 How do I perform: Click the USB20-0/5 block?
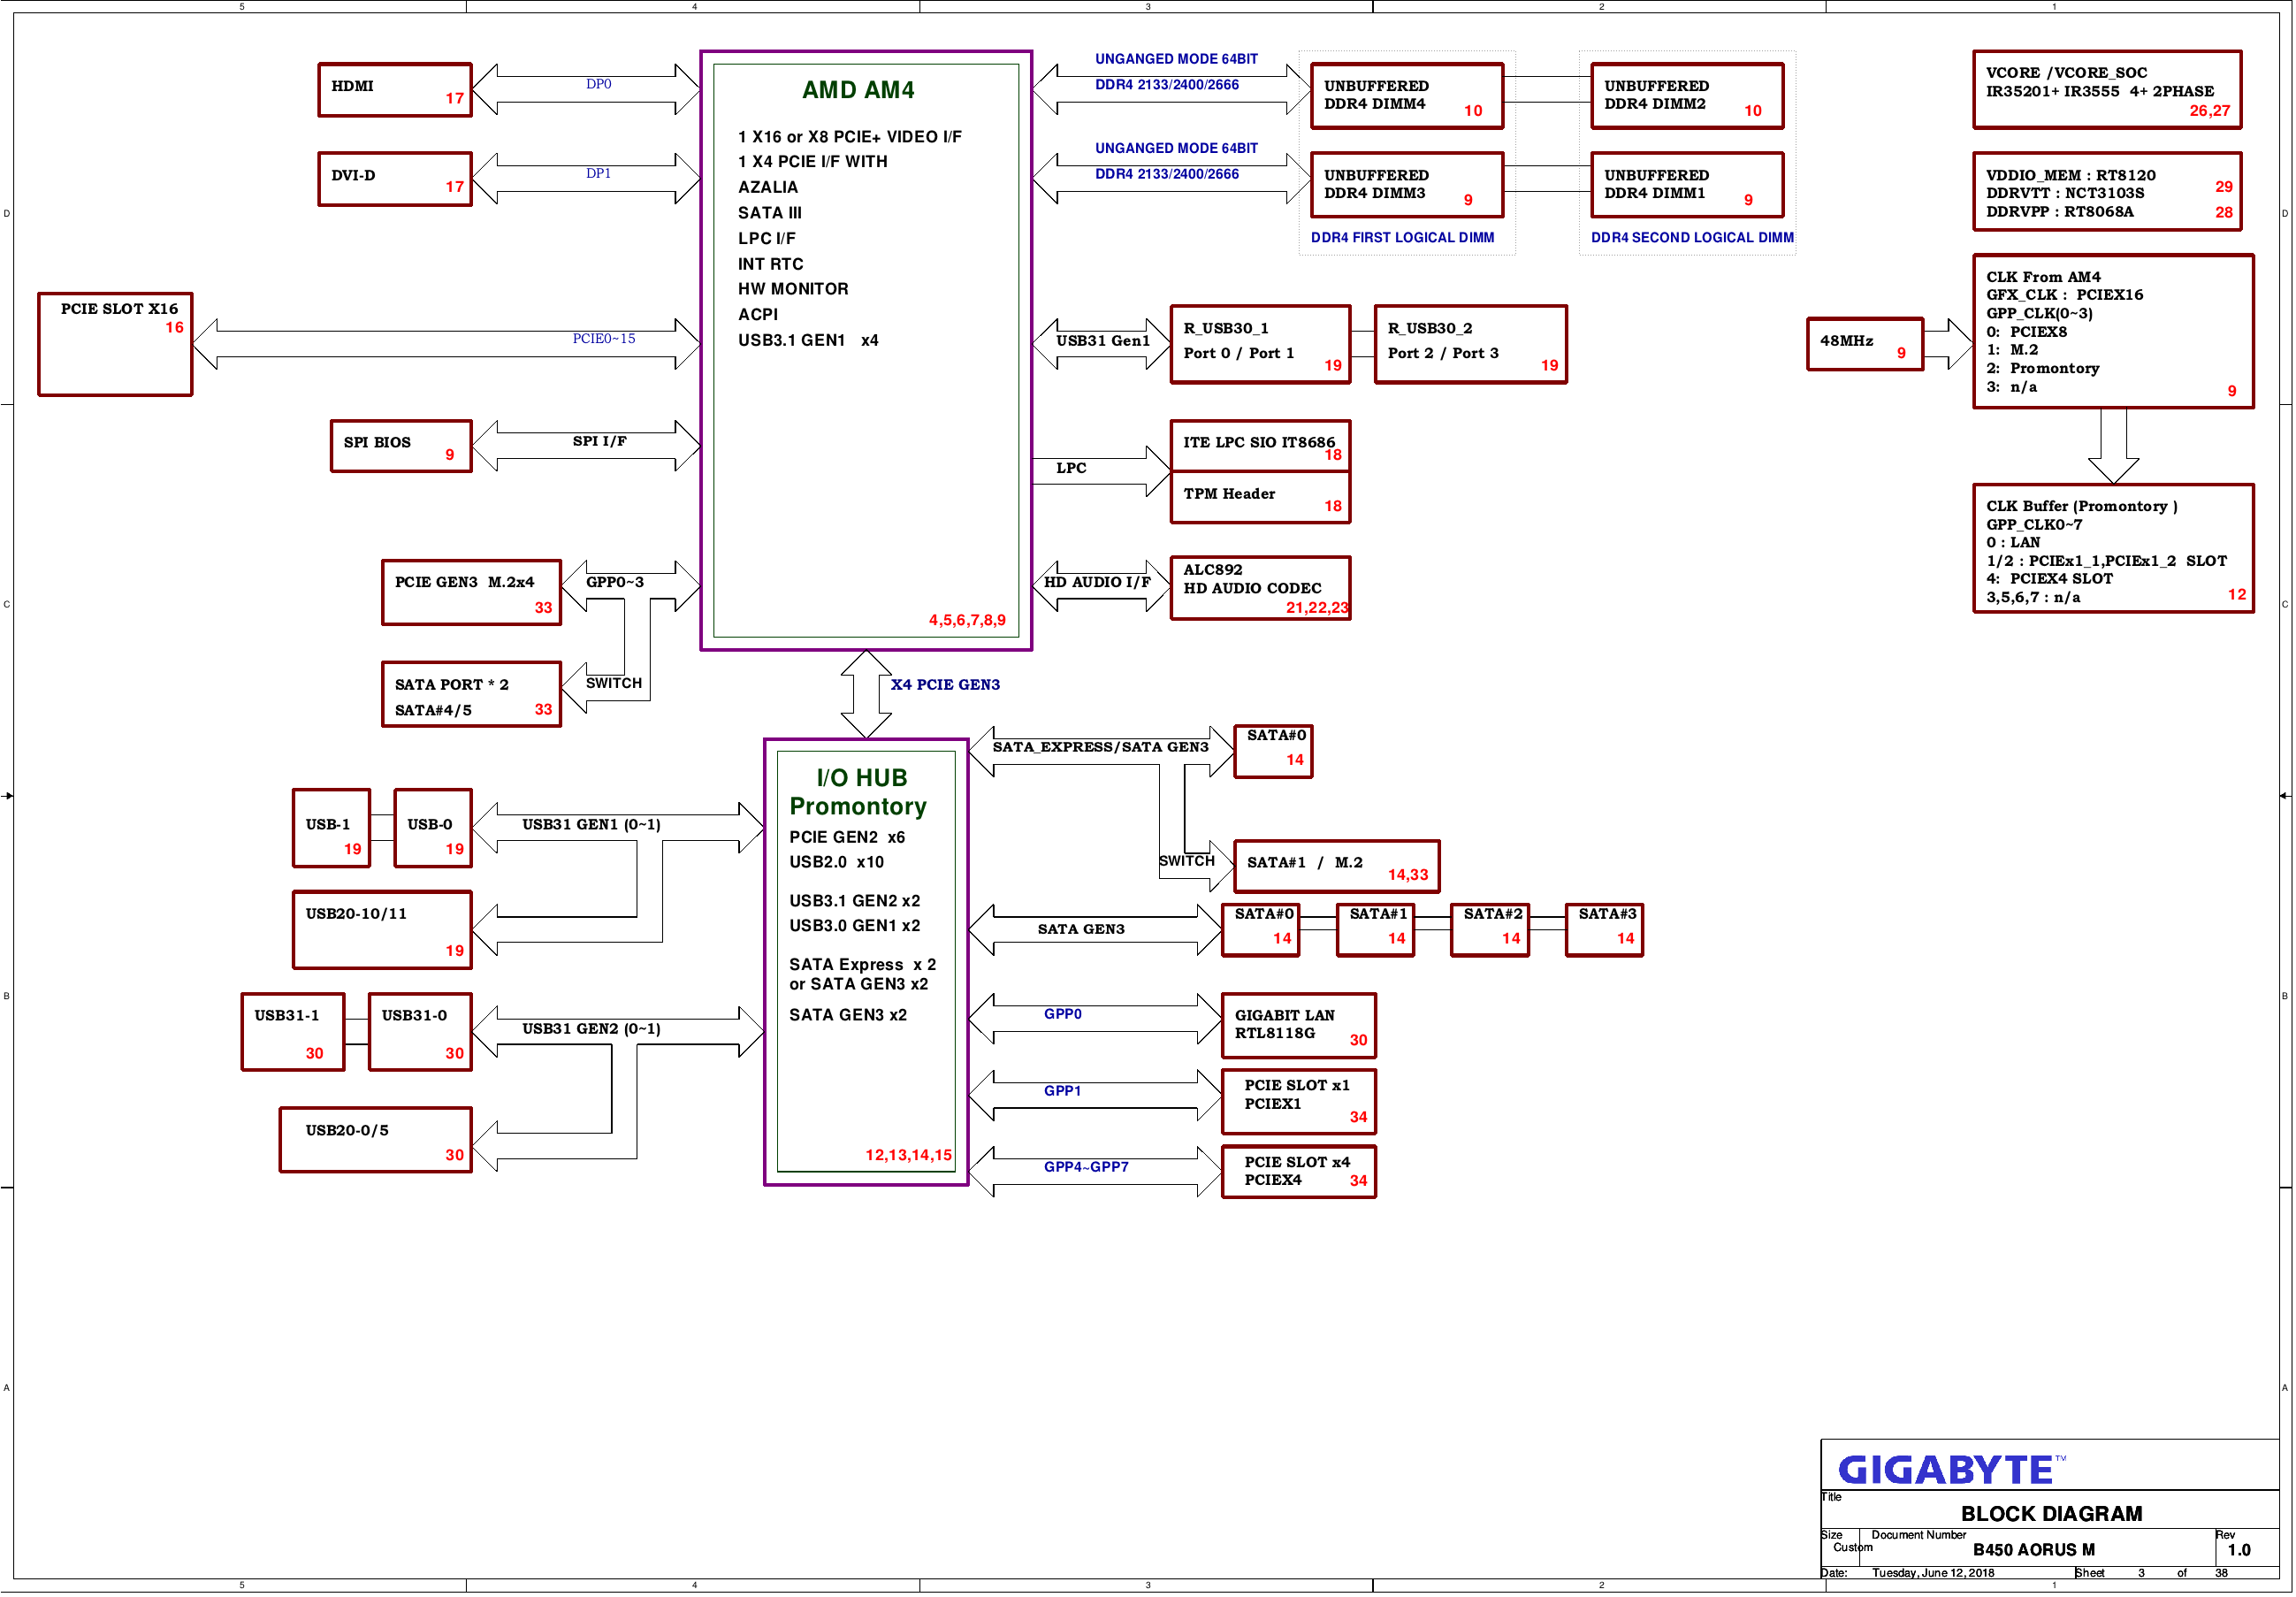376,1140
